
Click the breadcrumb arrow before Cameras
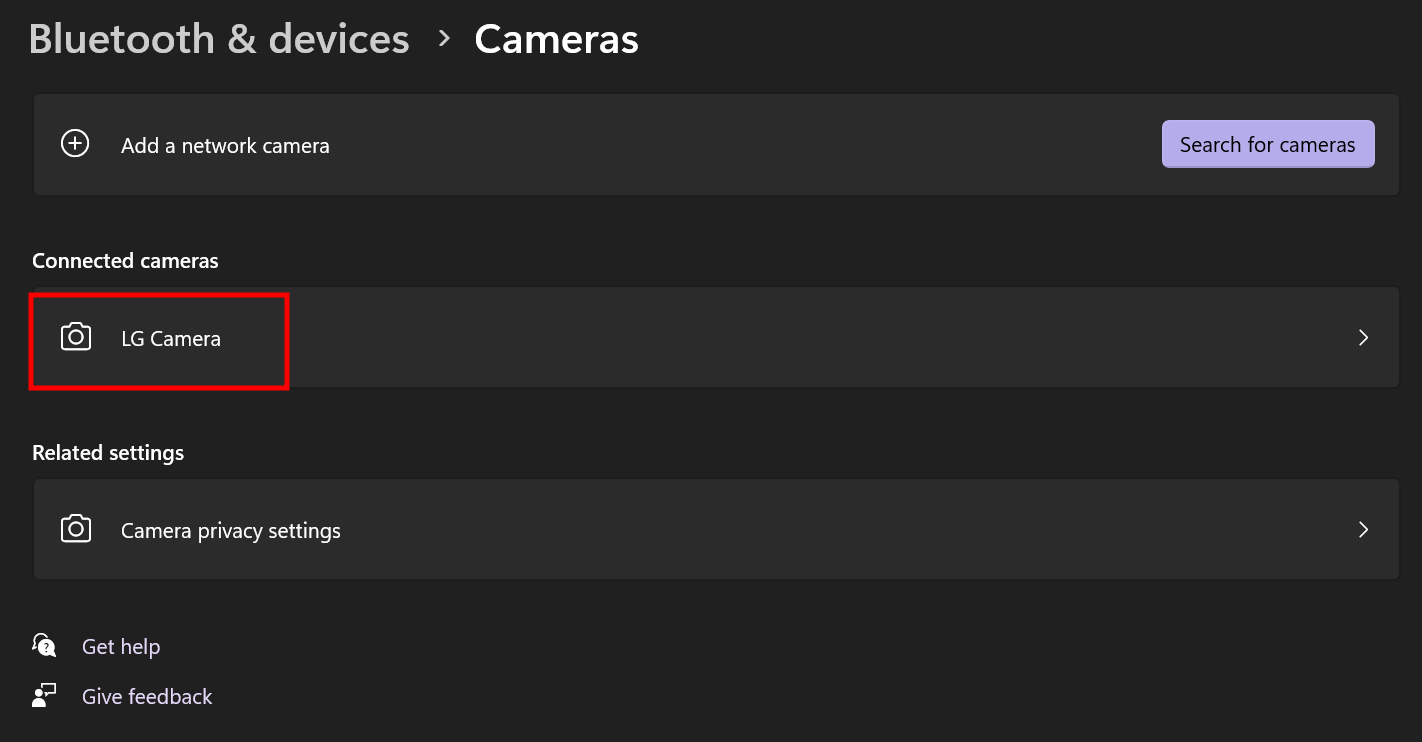coord(445,39)
